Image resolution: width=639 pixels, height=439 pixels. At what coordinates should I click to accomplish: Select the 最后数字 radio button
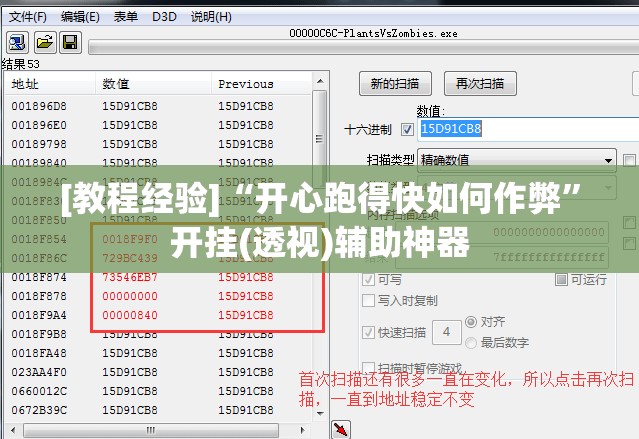(471, 342)
